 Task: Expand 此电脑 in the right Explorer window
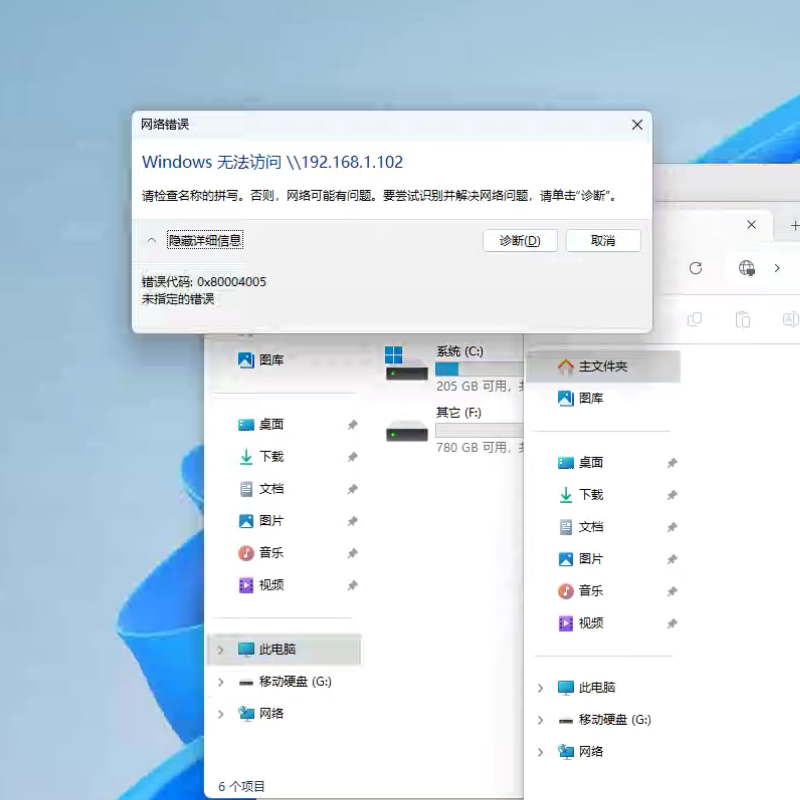click(541, 688)
